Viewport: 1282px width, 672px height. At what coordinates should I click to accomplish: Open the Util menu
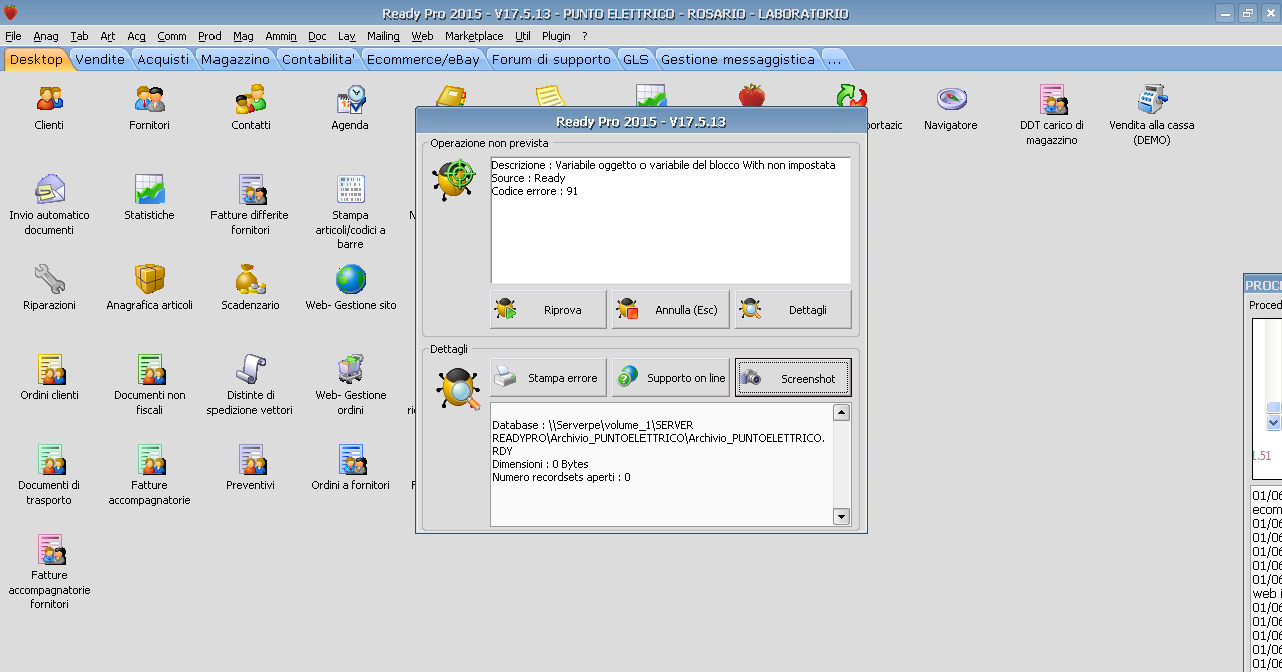[x=523, y=36]
